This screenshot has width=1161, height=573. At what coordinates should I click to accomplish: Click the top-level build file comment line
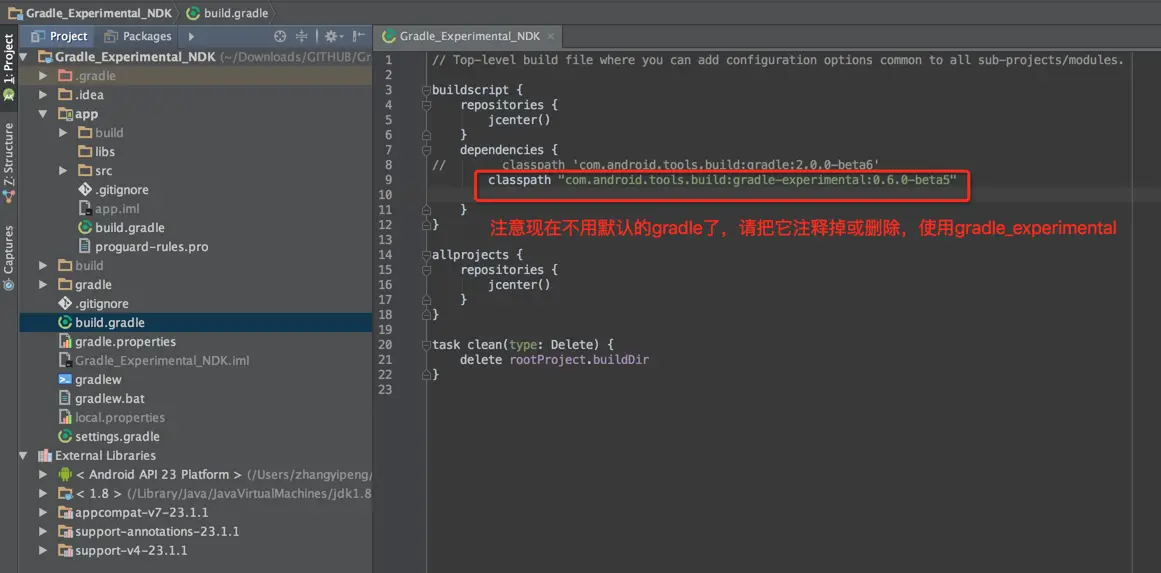[778, 60]
